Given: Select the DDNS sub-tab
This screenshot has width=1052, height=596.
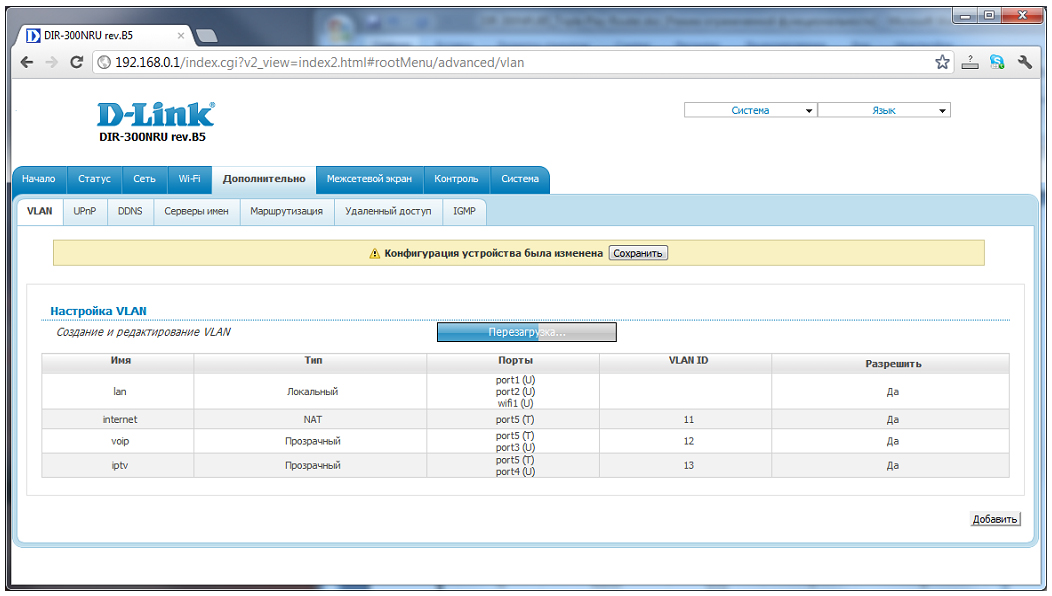Looking at the screenshot, I should pyautogui.click(x=130, y=211).
